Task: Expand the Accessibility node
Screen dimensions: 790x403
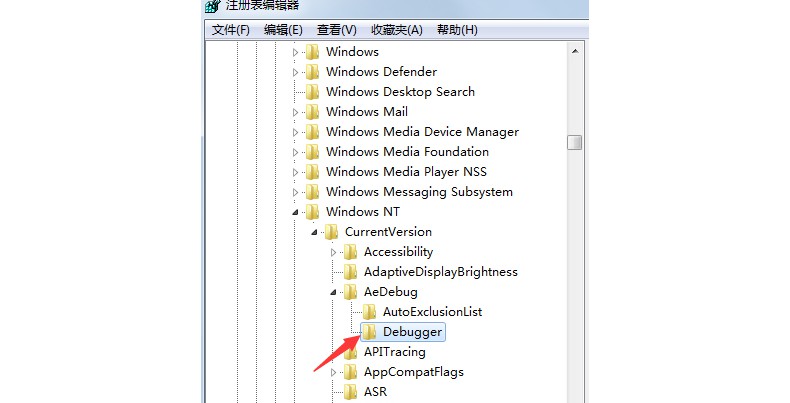Action: pos(334,252)
